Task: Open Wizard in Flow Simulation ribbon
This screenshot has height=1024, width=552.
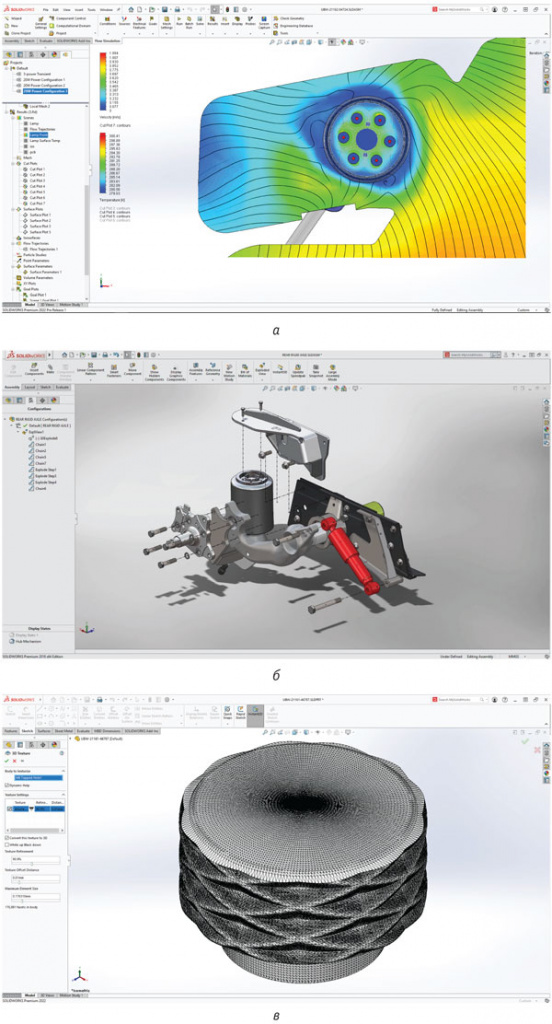Action: (14, 18)
